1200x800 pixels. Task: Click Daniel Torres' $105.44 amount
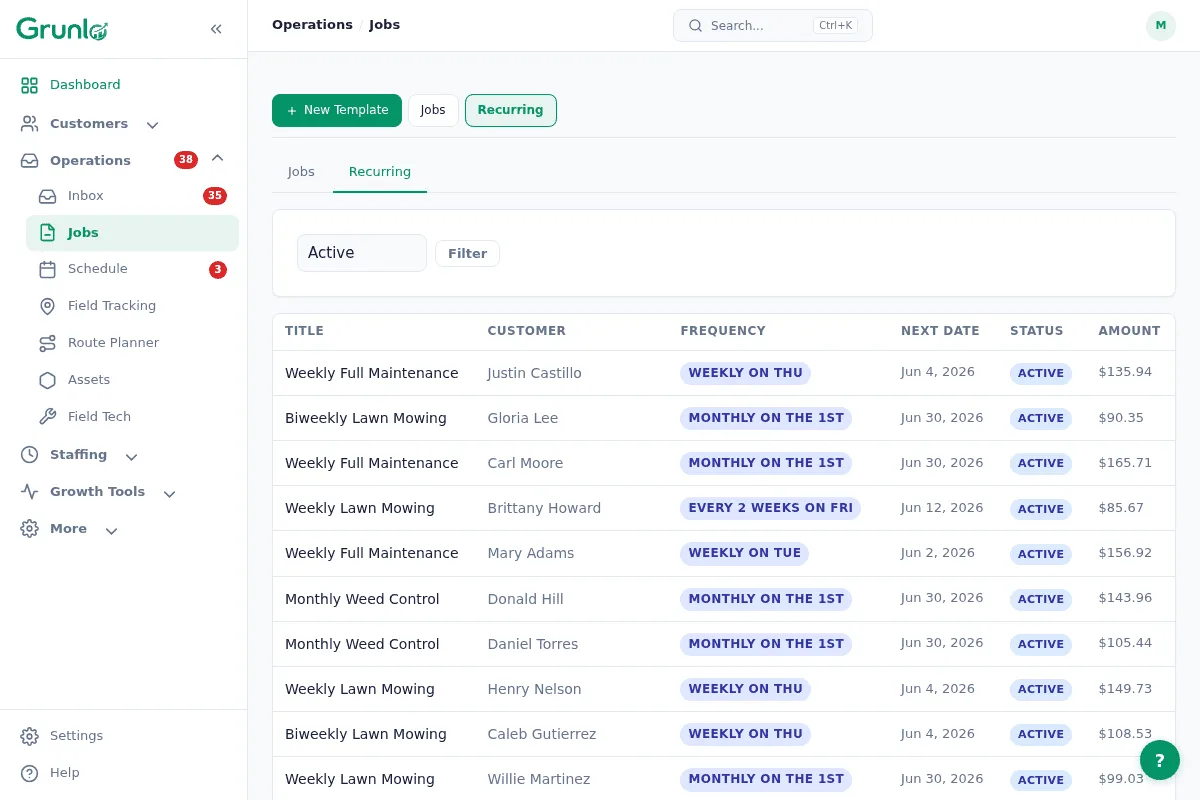tap(1125, 644)
